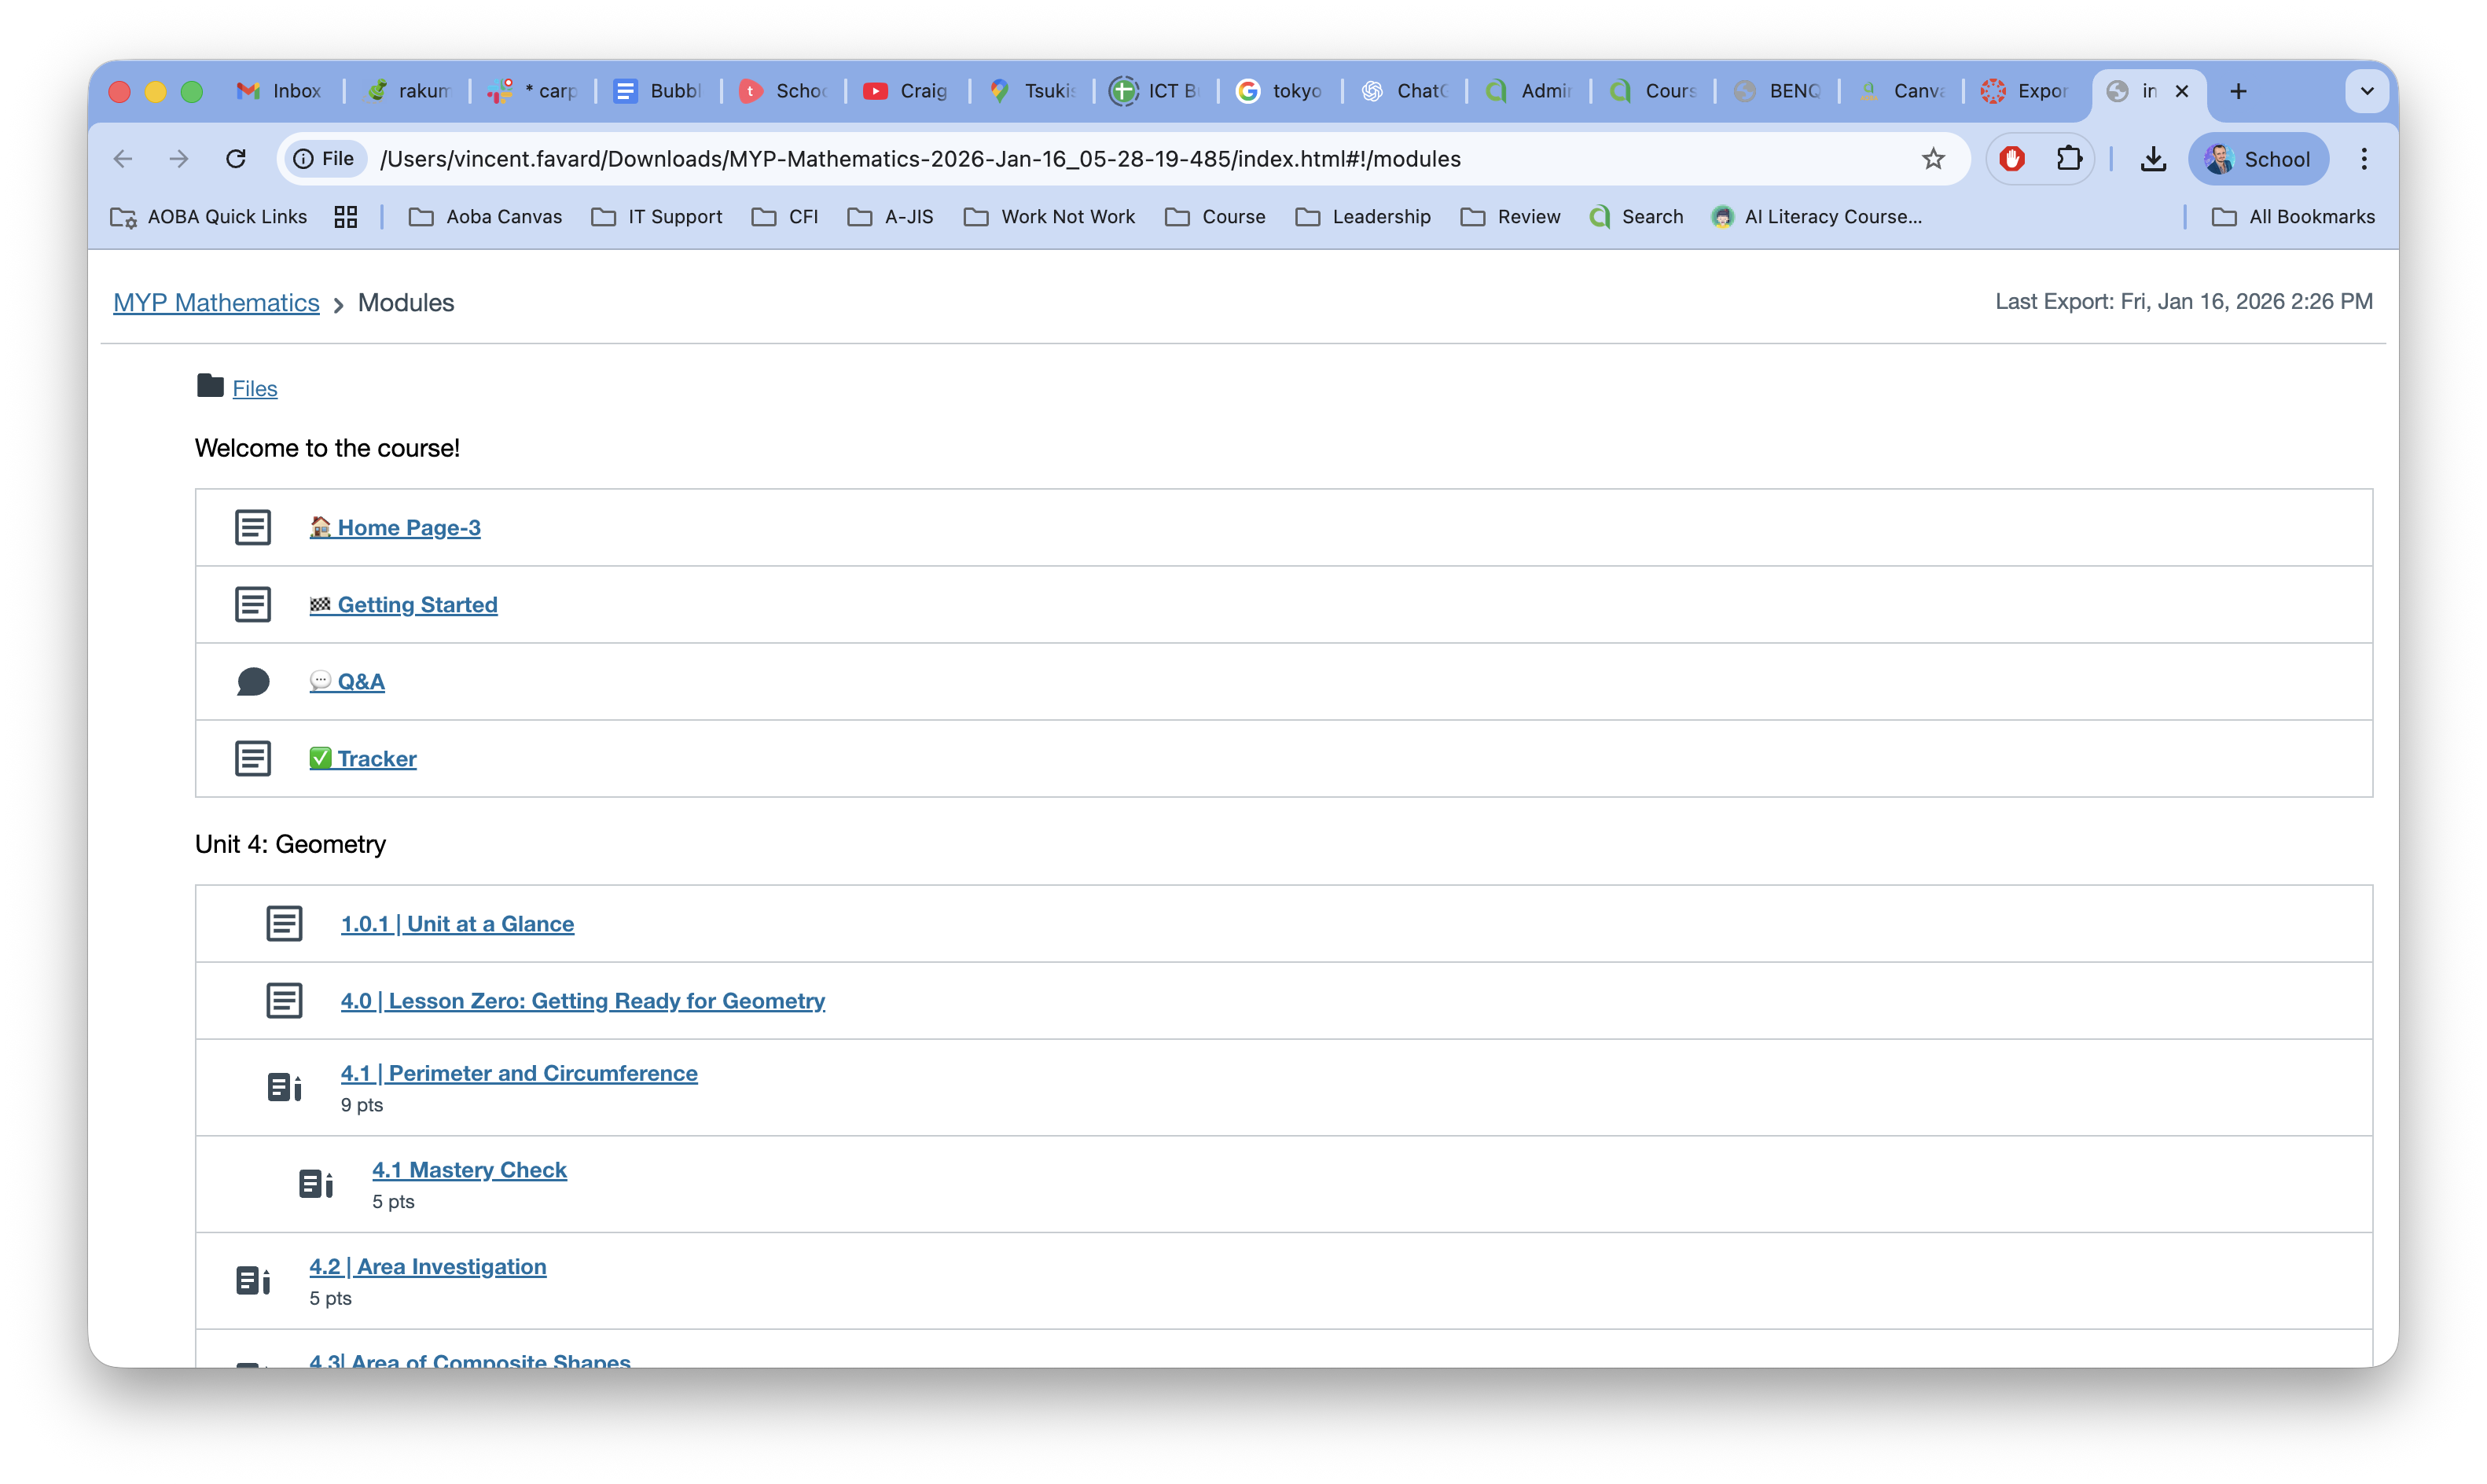The width and height of the screenshot is (2487, 1484).
Task: Open the tab search chevron
Action: click(2368, 91)
